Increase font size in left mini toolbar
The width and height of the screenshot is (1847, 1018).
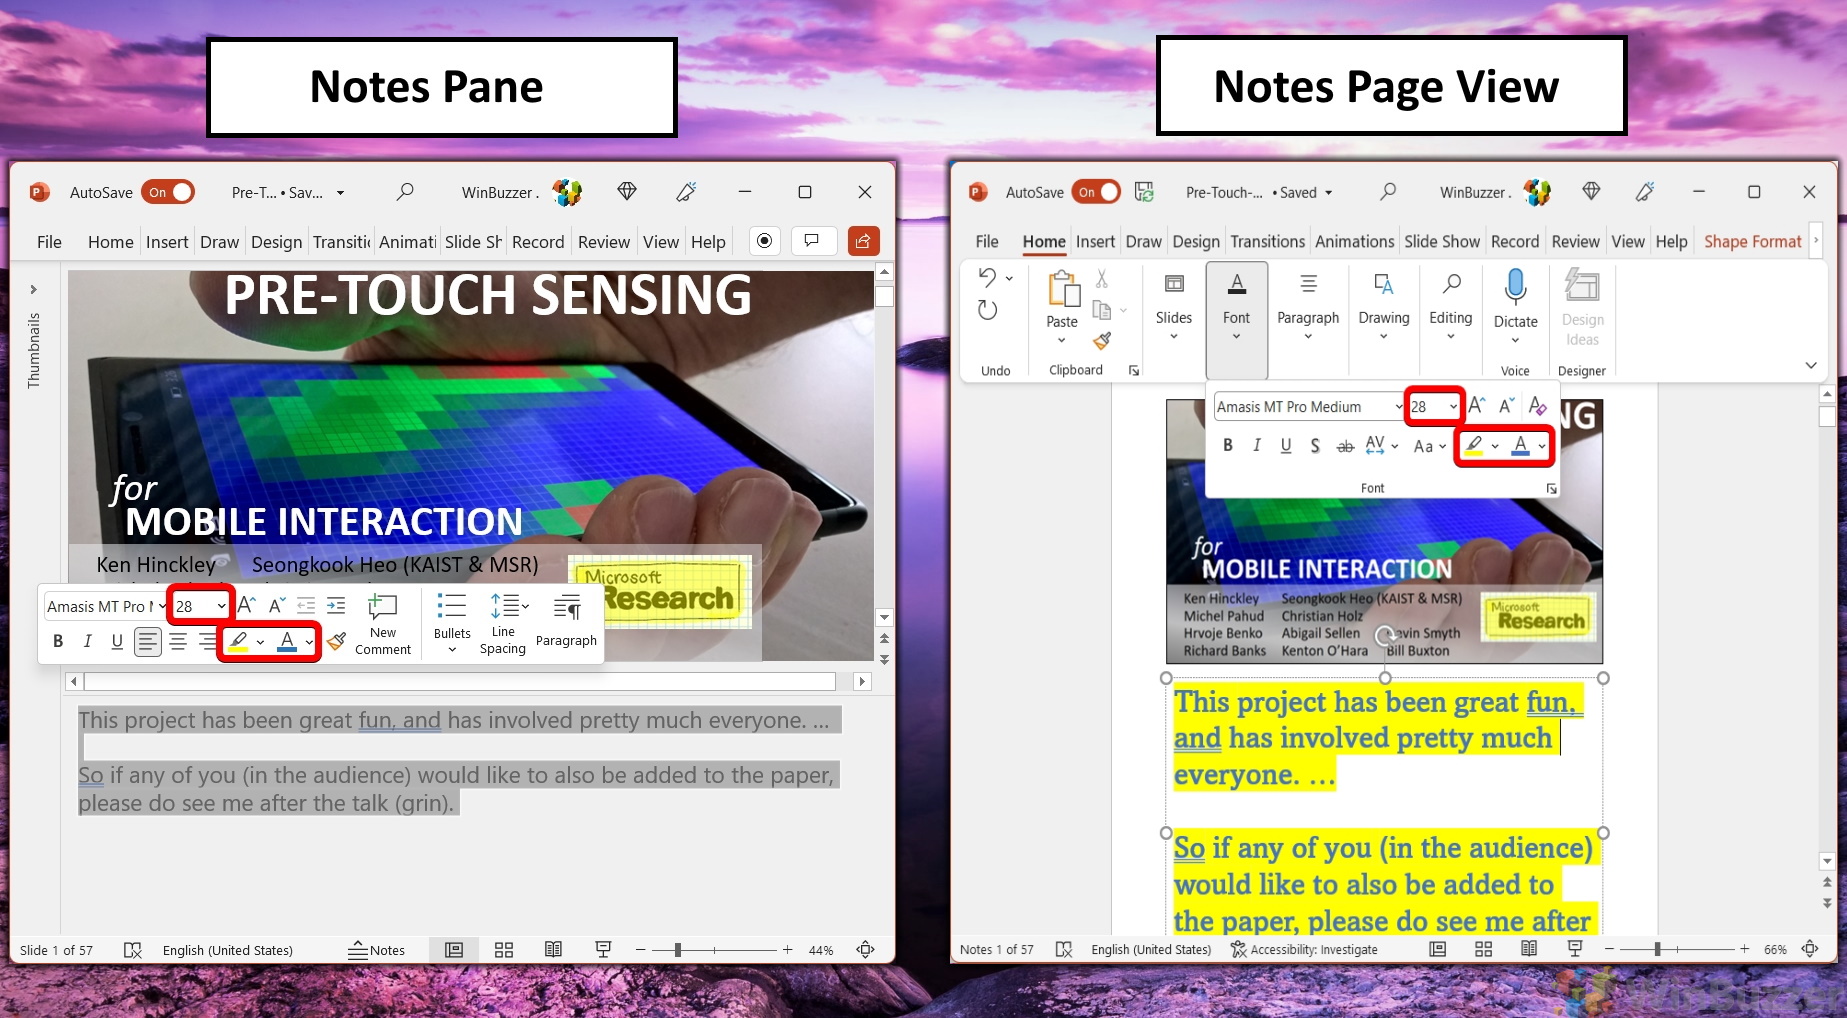(x=246, y=605)
